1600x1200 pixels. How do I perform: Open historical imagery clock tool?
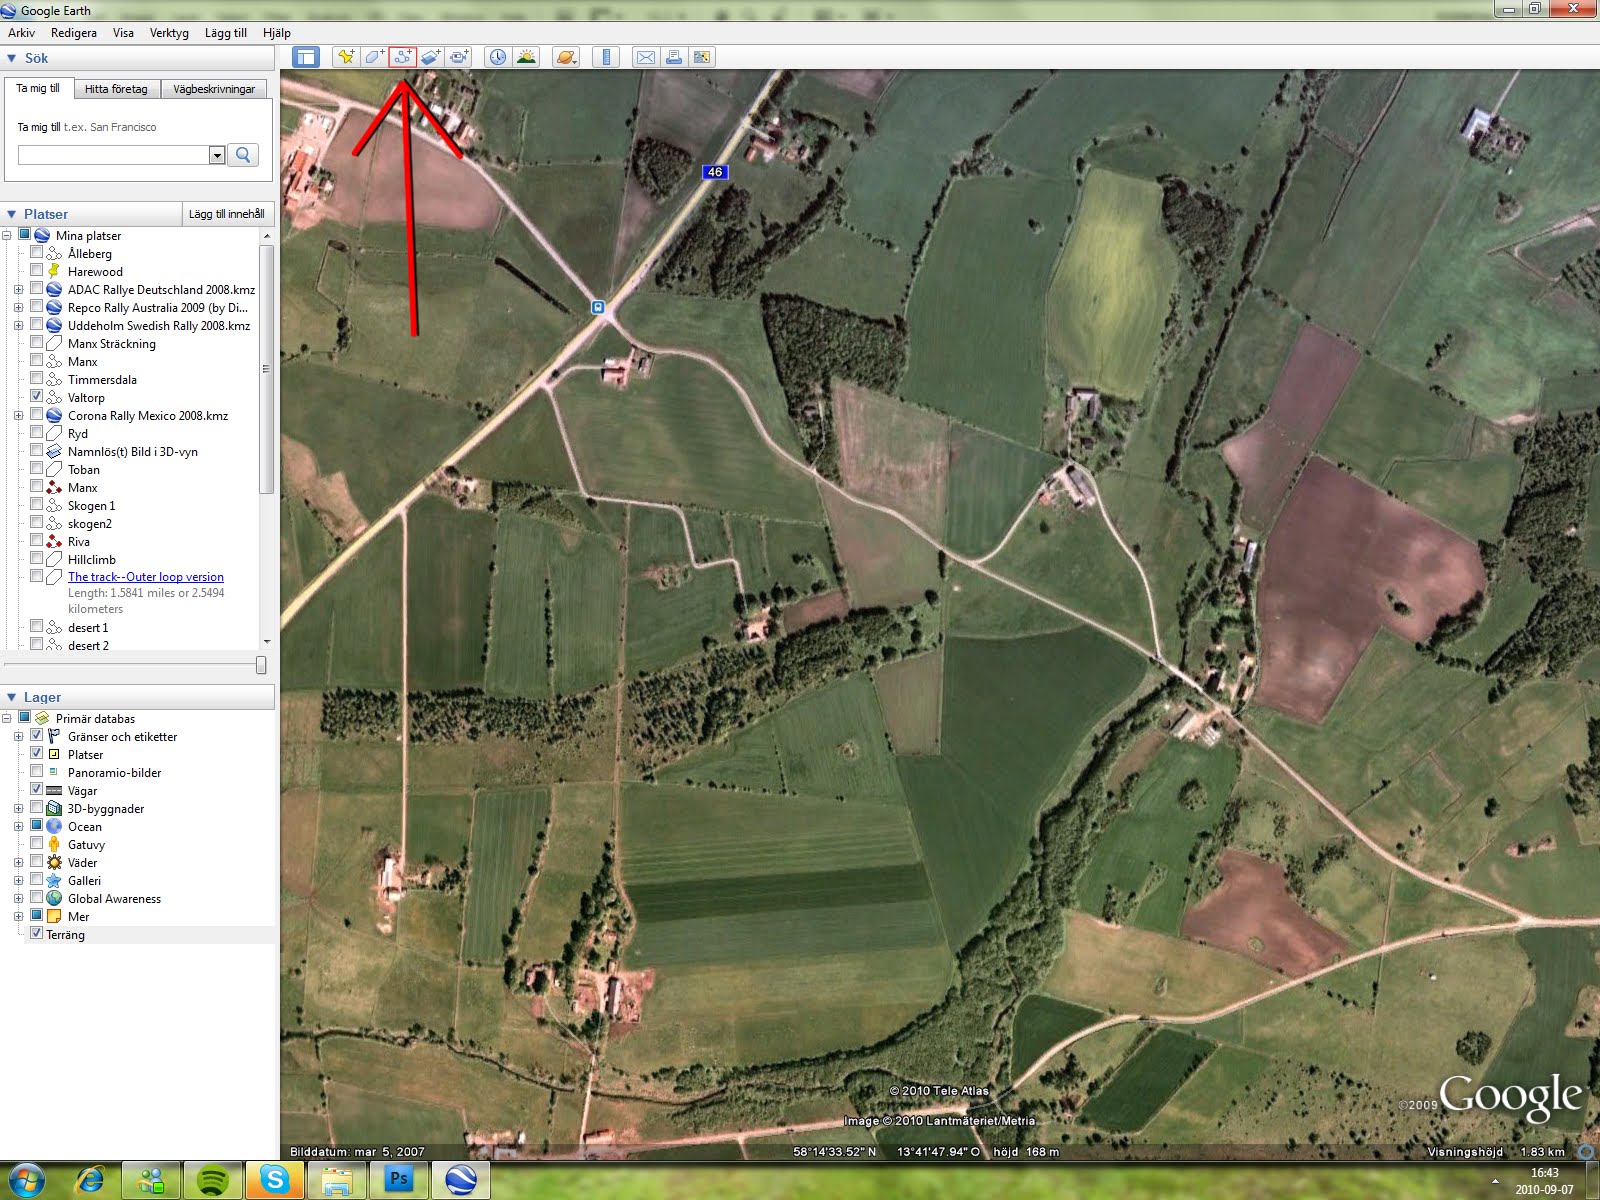point(497,57)
